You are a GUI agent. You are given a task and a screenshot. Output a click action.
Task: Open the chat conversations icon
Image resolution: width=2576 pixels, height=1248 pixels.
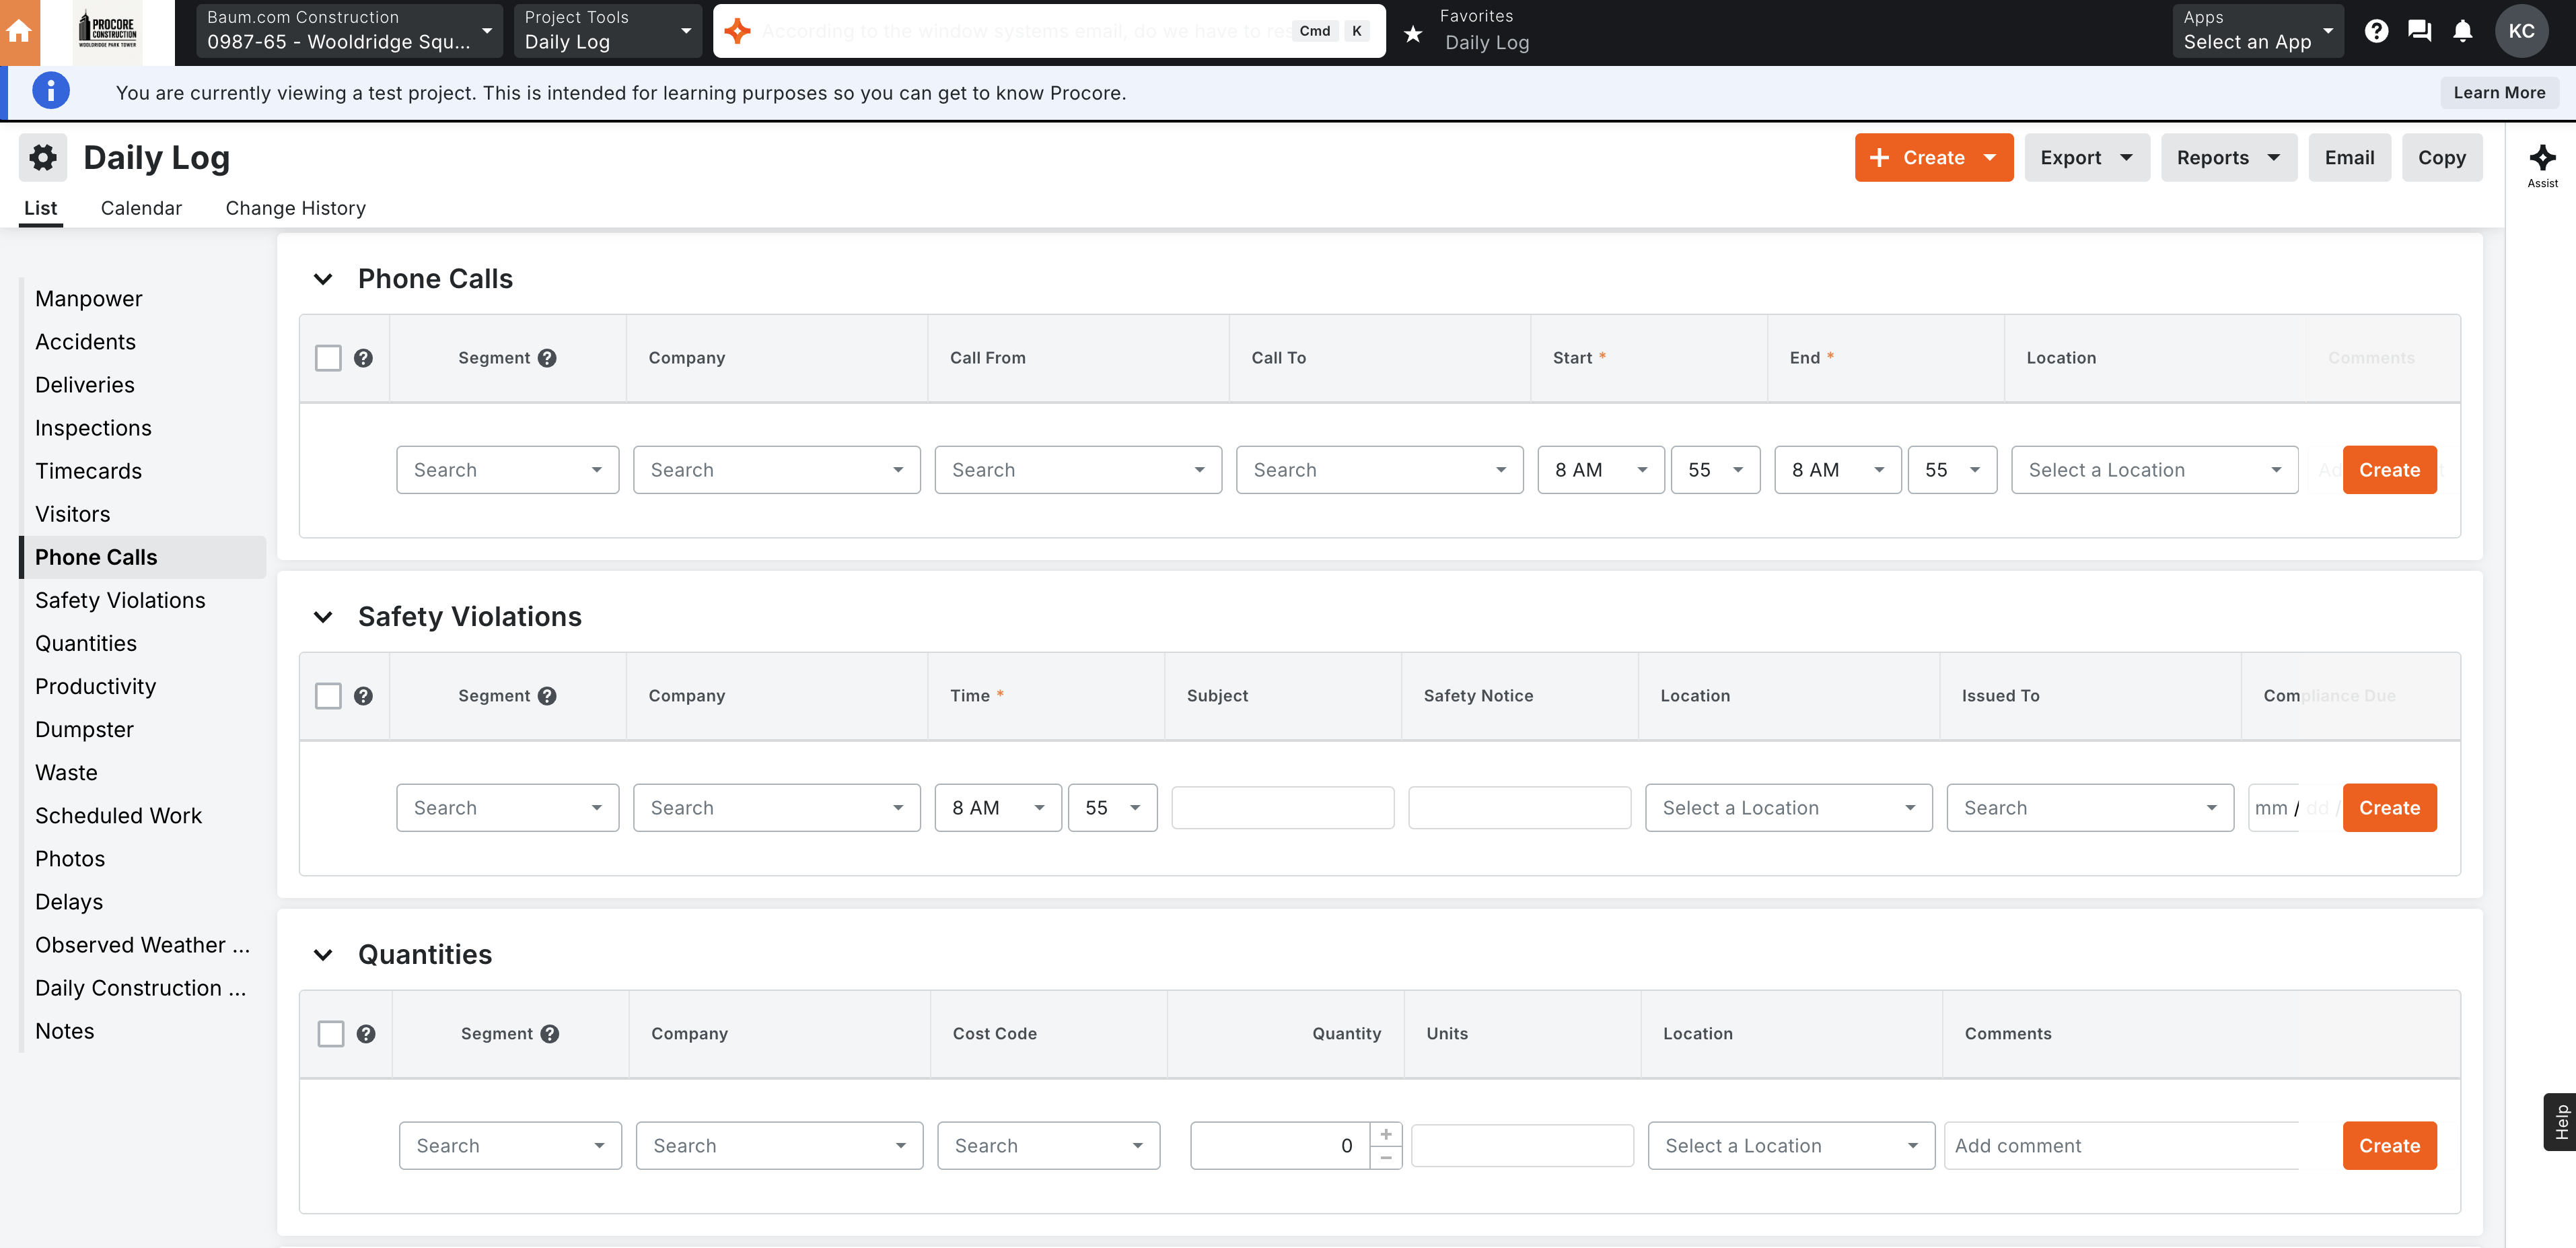[2419, 31]
